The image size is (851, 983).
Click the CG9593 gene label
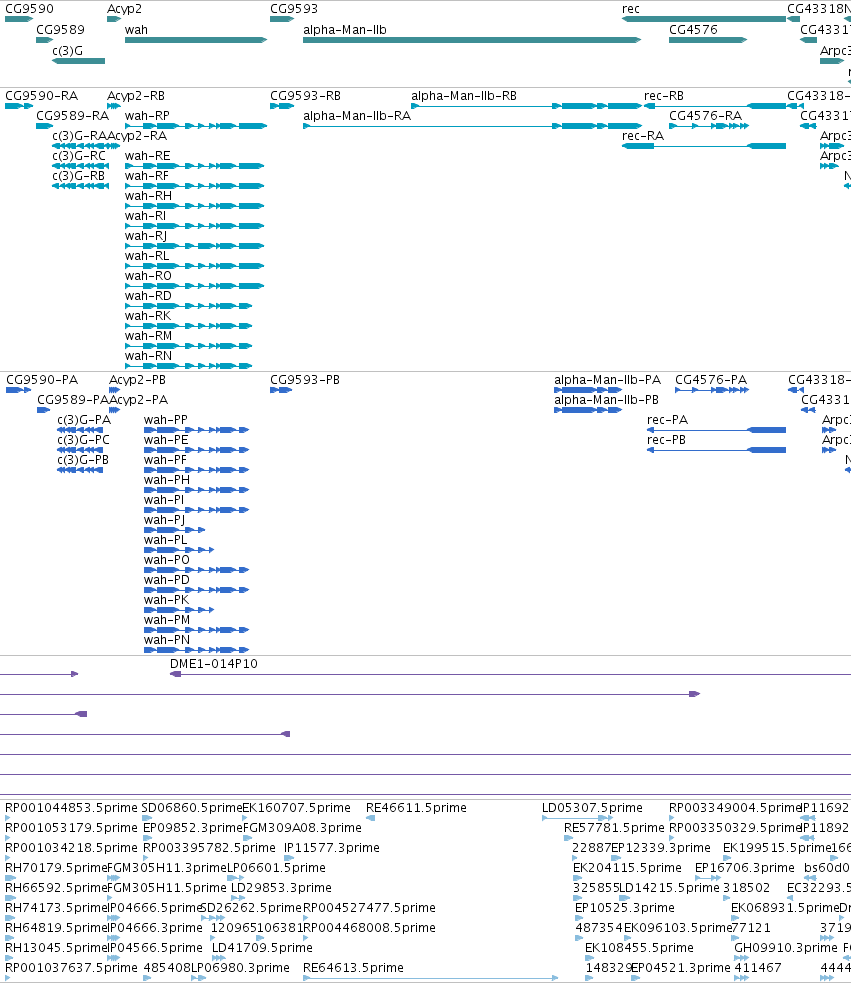pyautogui.click(x=293, y=9)
